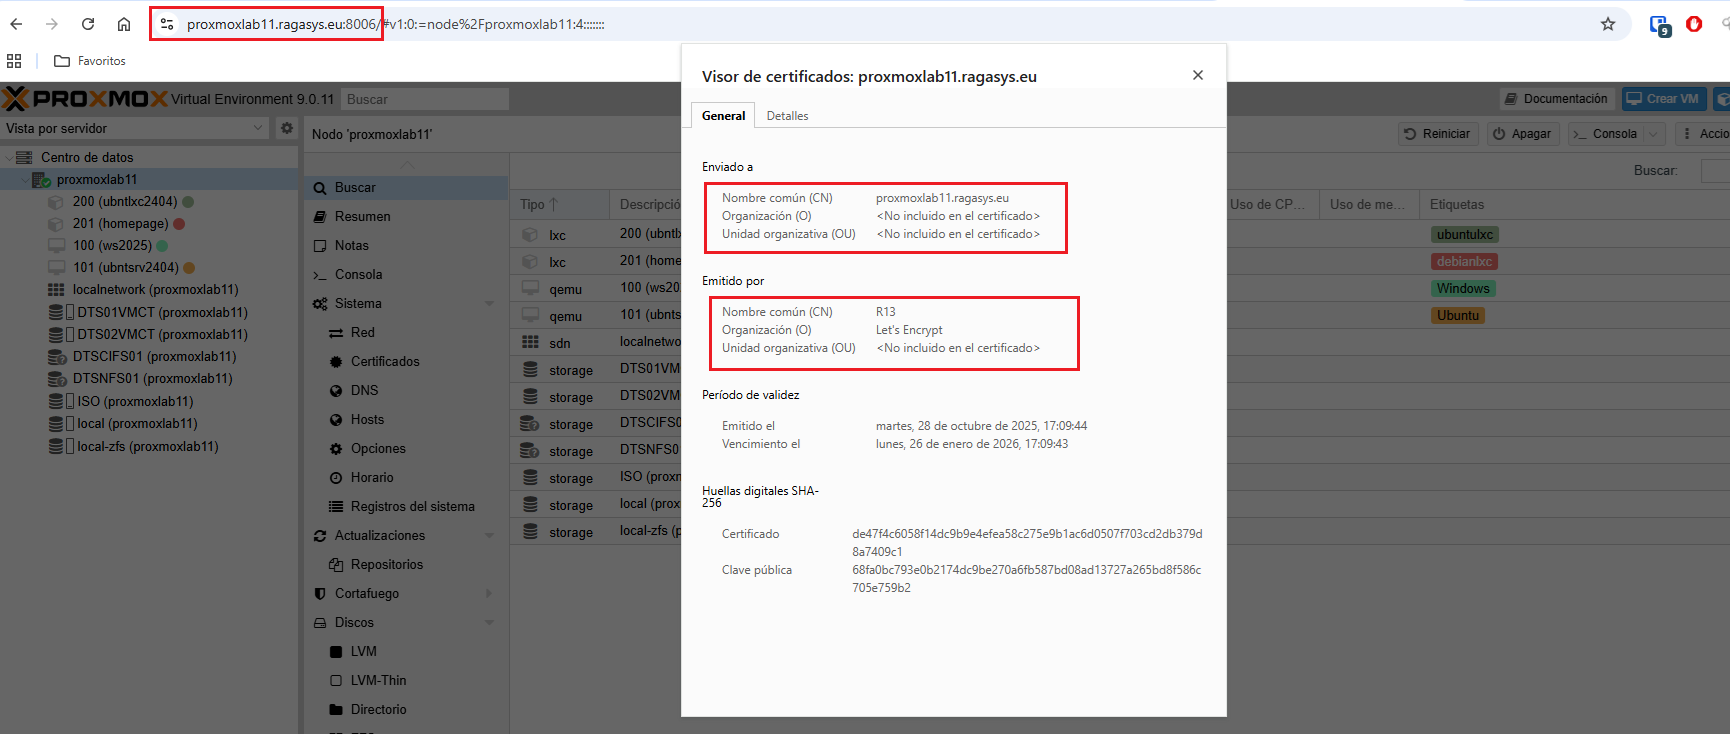The width and height of the screenshot is (1730, 734).
Task: Click the ubuntulxc tag
Action: [x=1465, y=235]
